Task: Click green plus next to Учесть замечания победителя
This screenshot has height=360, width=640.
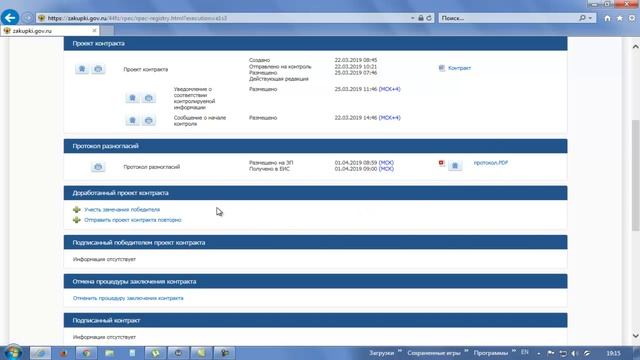Action: tap(77, 209)
